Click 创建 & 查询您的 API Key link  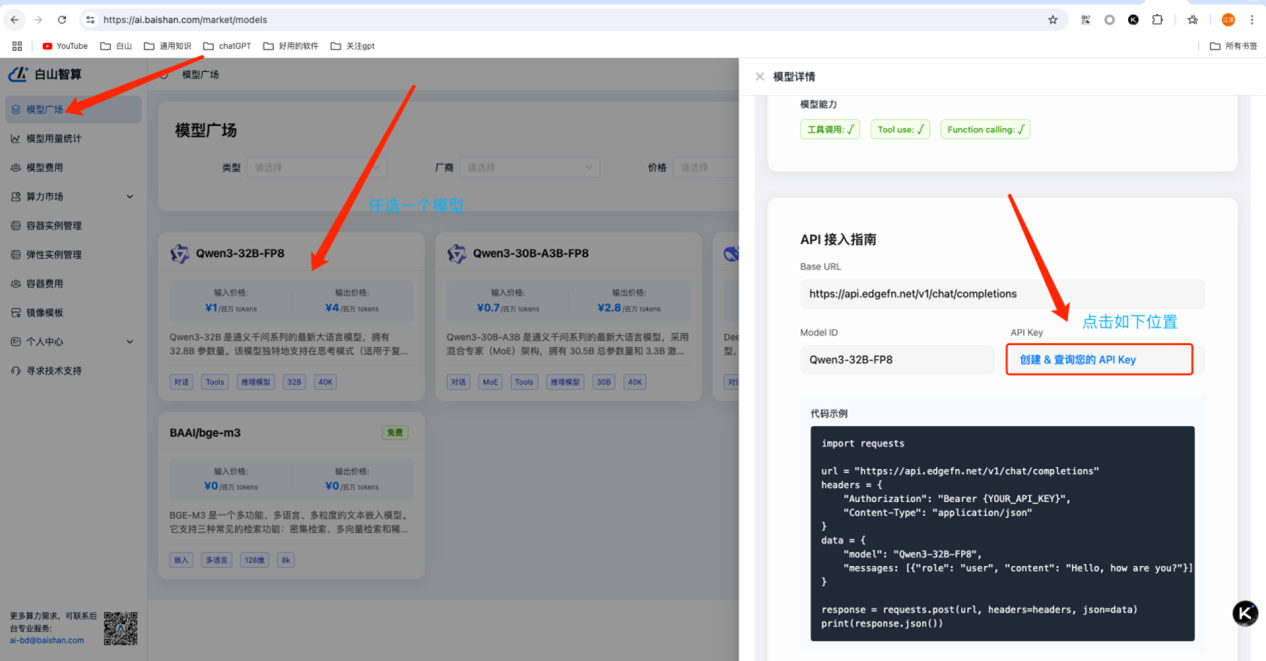[x=1078, y=360]
